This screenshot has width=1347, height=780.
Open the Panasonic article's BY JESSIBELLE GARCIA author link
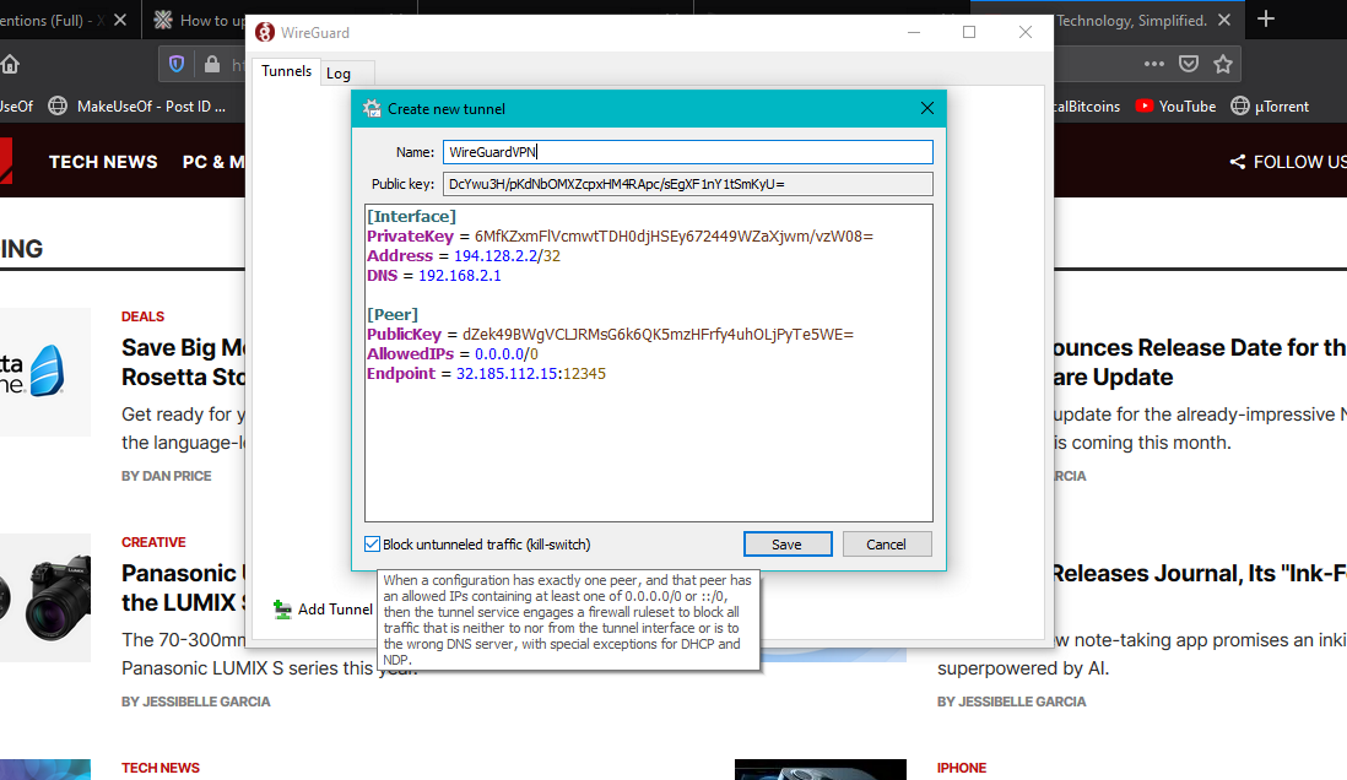point(196,702)
